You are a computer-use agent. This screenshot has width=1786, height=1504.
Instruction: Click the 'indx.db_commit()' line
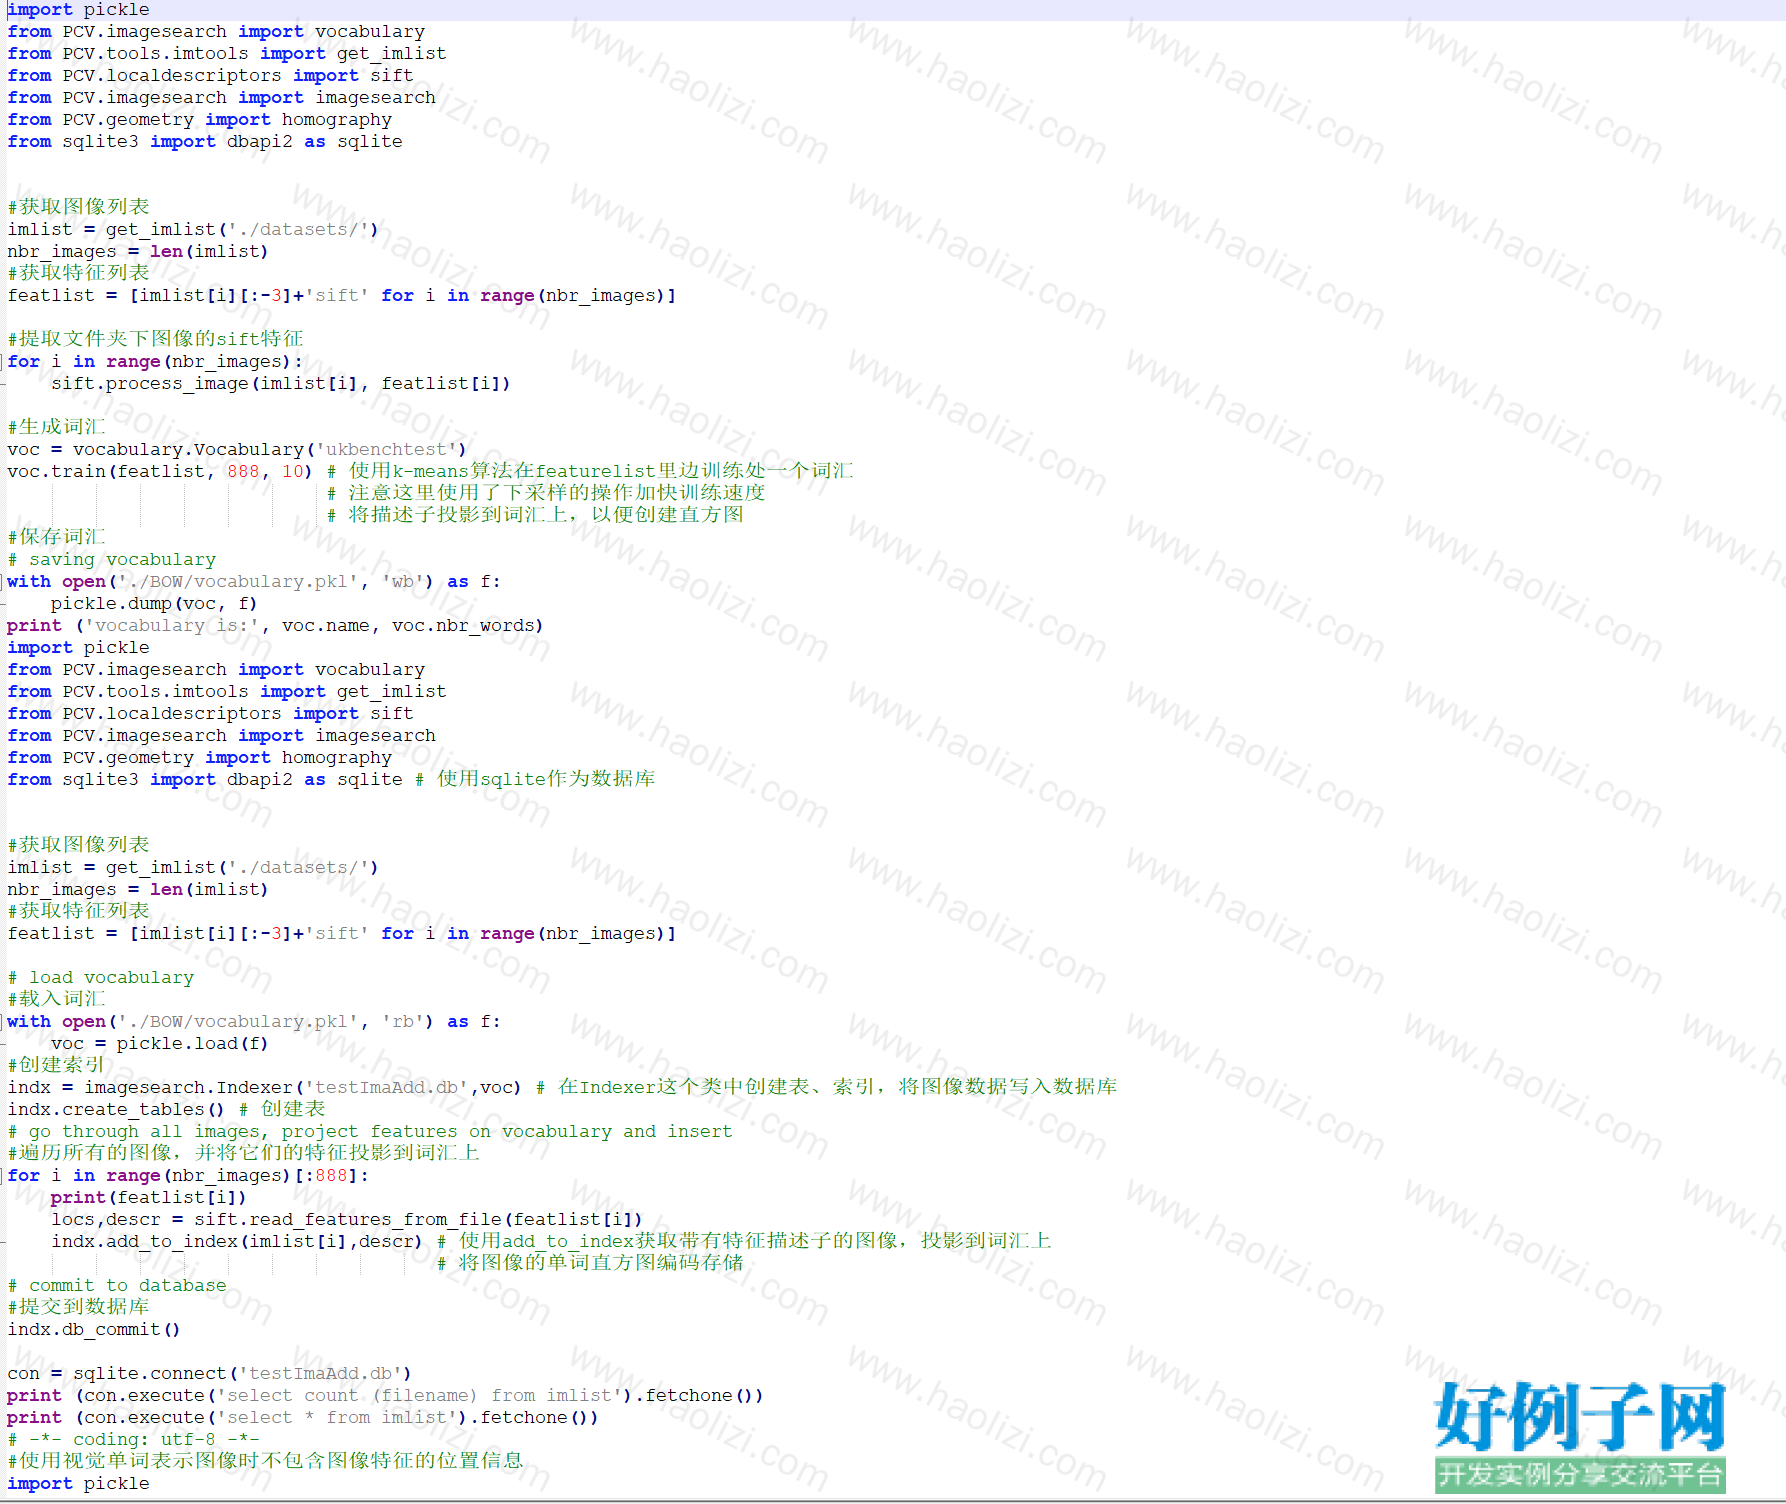[94, 1329]
